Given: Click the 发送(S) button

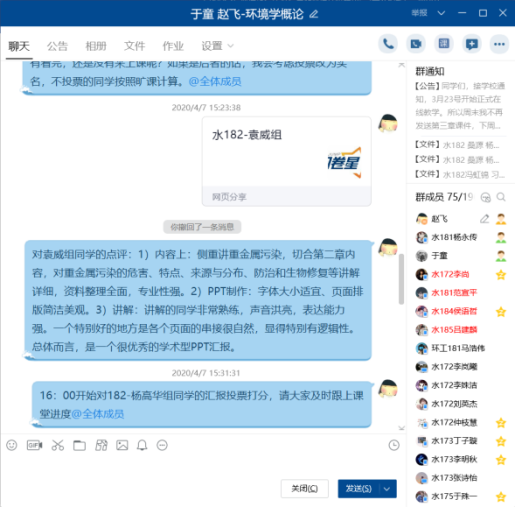Looking at the screenshot, I should [x=359, y=489].
